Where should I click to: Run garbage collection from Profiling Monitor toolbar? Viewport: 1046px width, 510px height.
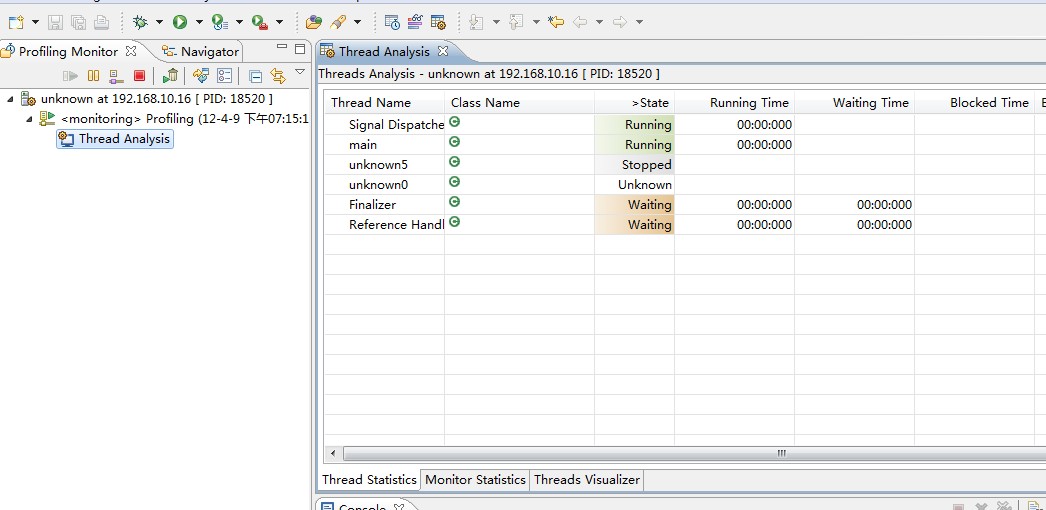click(171, 76)
